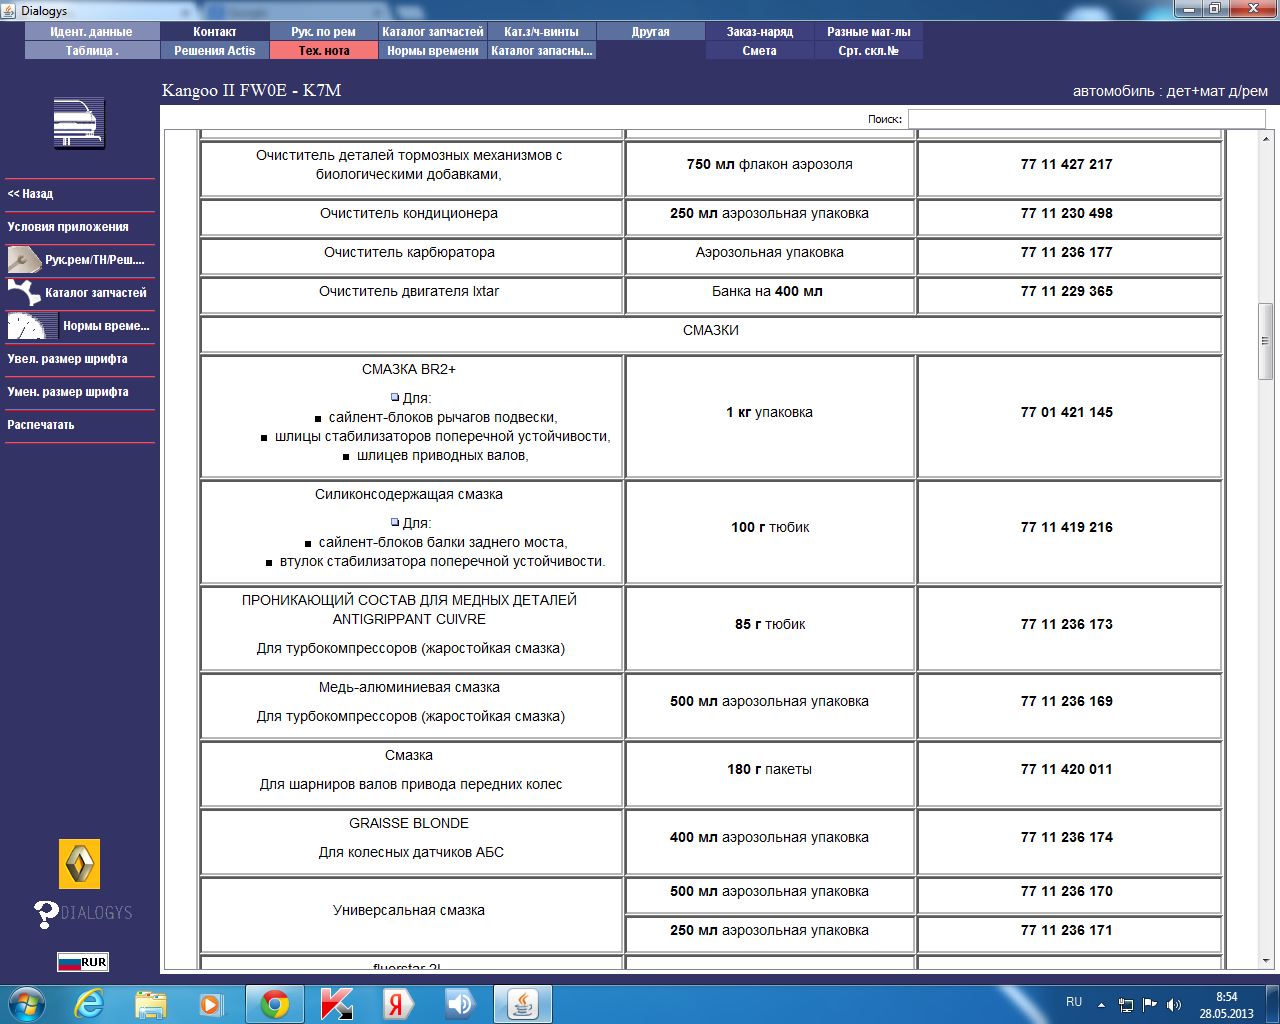Select the Тех. нота tab
This screenshot has height=1024, width=1280.
(x=324, y=51)
